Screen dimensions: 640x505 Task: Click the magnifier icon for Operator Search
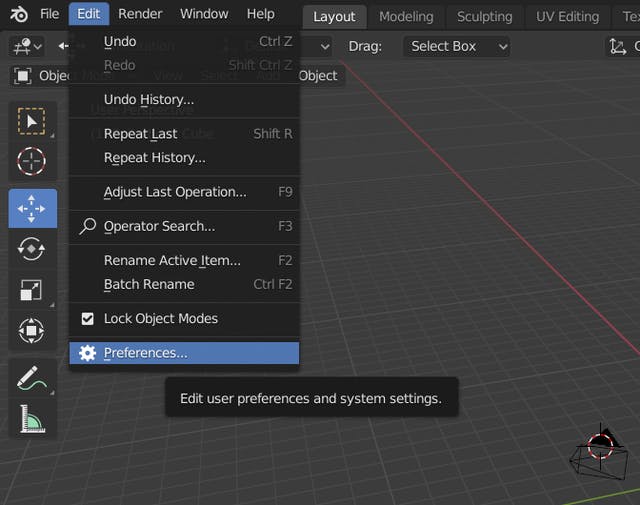(87, 226)
